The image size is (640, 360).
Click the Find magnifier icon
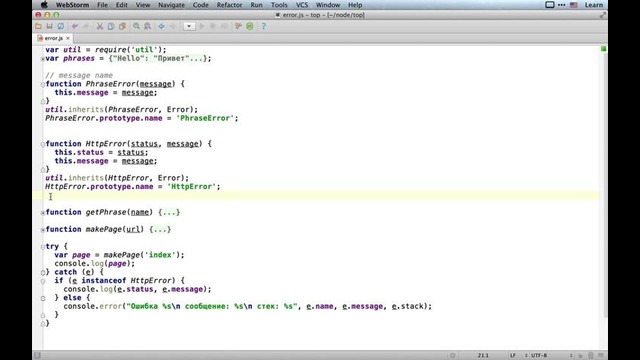tap(136, 26)
